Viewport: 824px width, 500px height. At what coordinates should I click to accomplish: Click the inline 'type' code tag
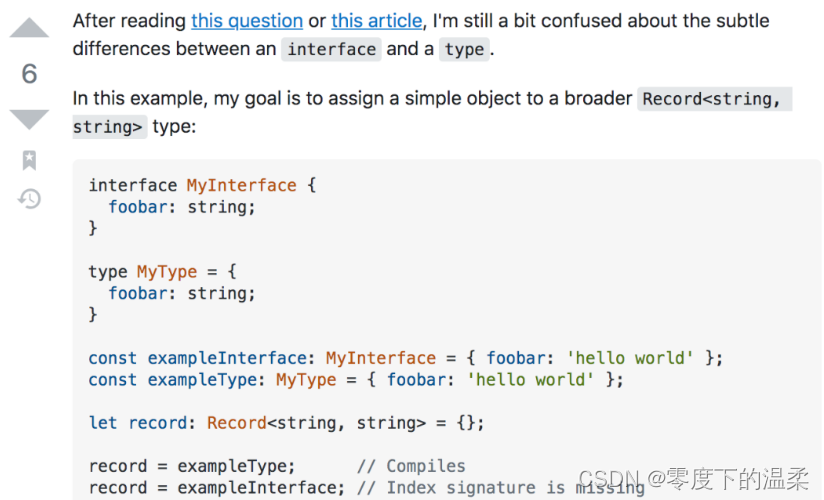pyautogui.click(x=464, y=49)
